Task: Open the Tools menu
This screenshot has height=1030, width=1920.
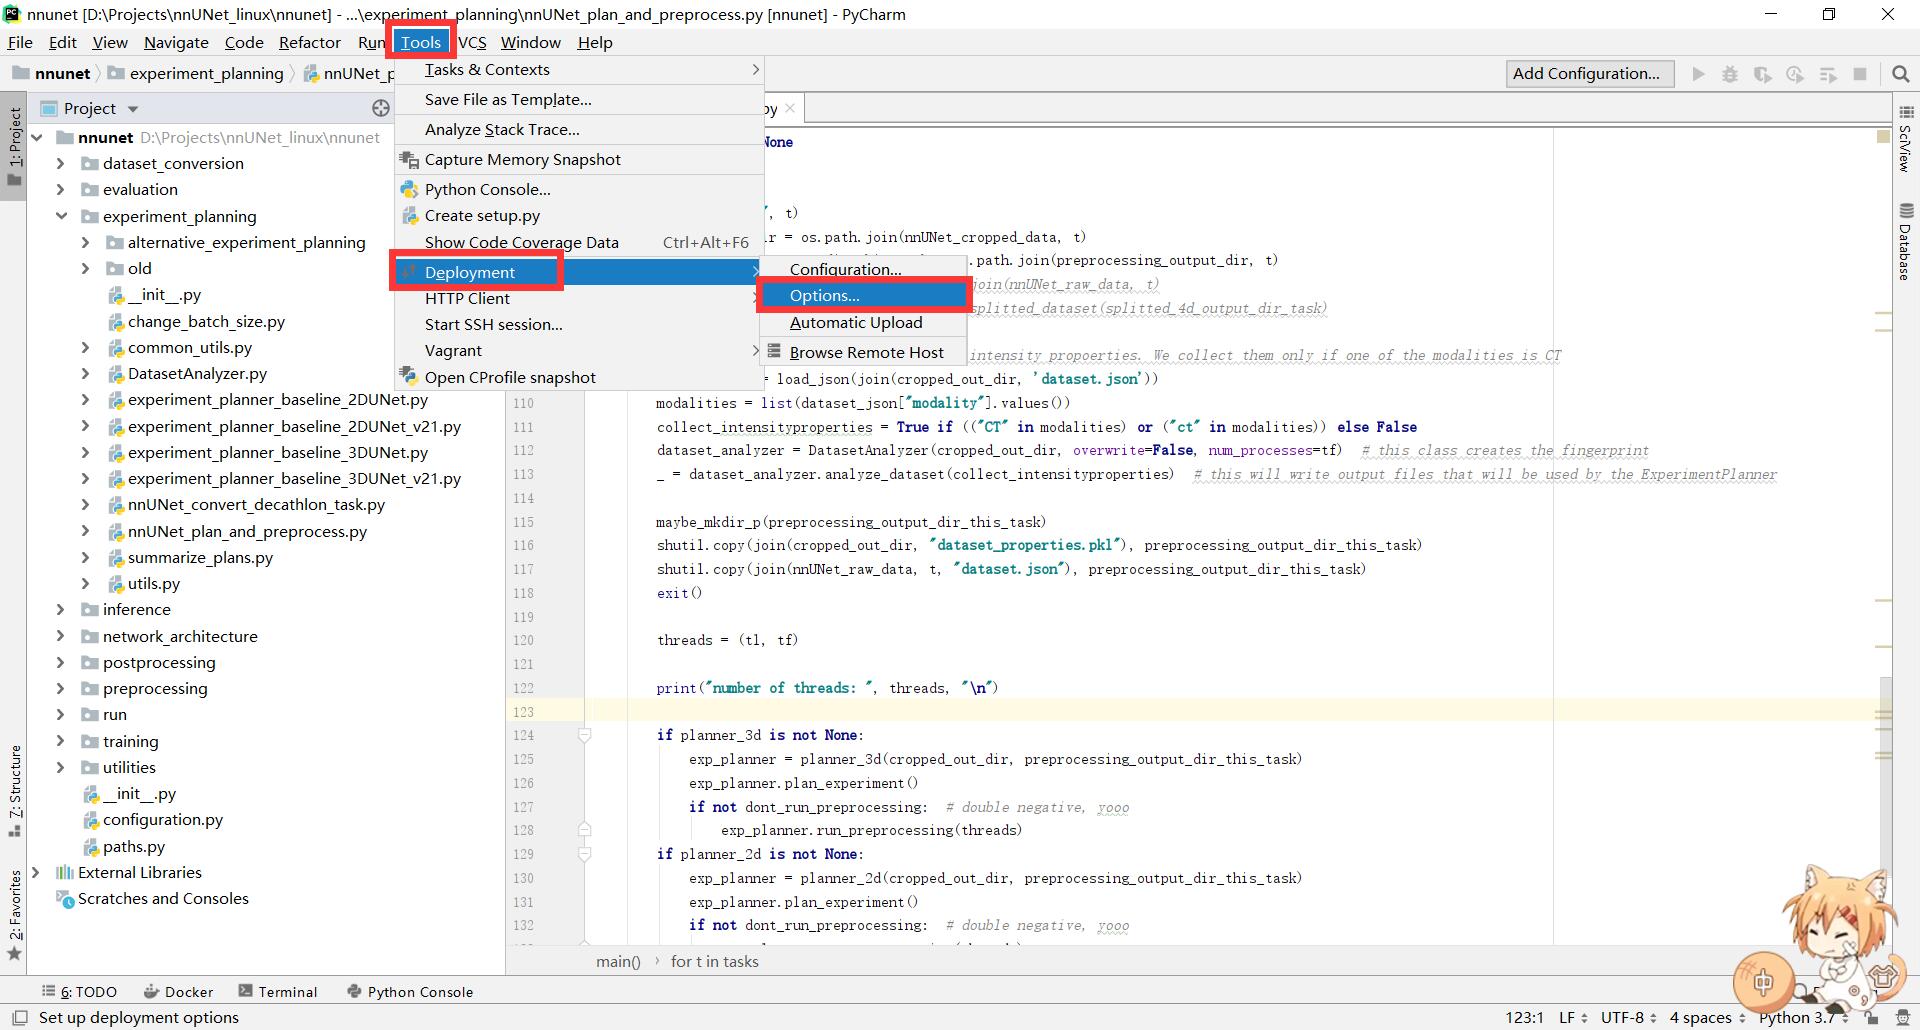Action: click(421, 42)
